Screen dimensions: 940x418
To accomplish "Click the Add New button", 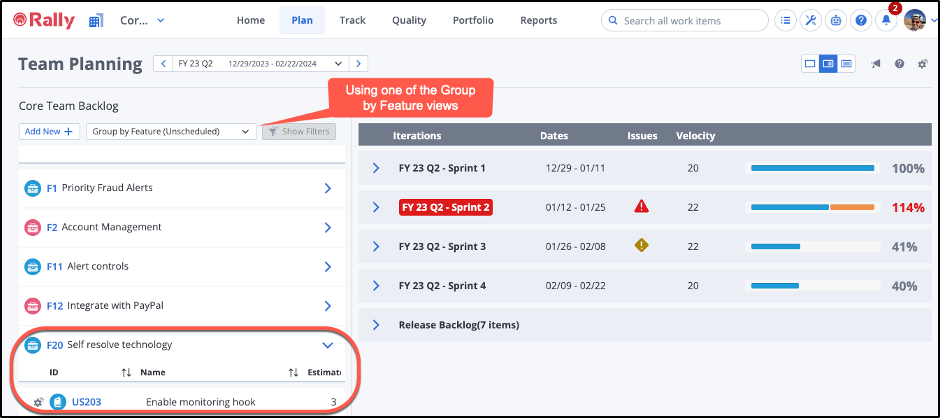I will coord(49,131).
